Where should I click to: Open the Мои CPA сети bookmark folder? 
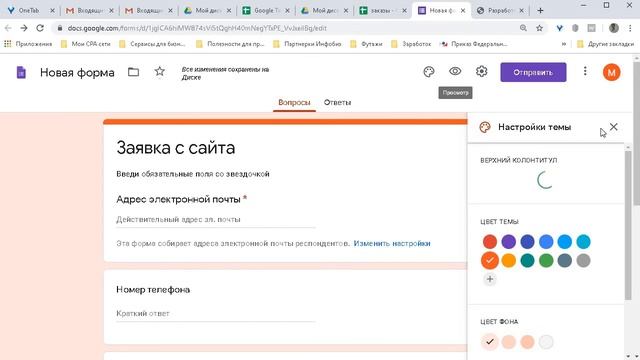pos(85,44)
